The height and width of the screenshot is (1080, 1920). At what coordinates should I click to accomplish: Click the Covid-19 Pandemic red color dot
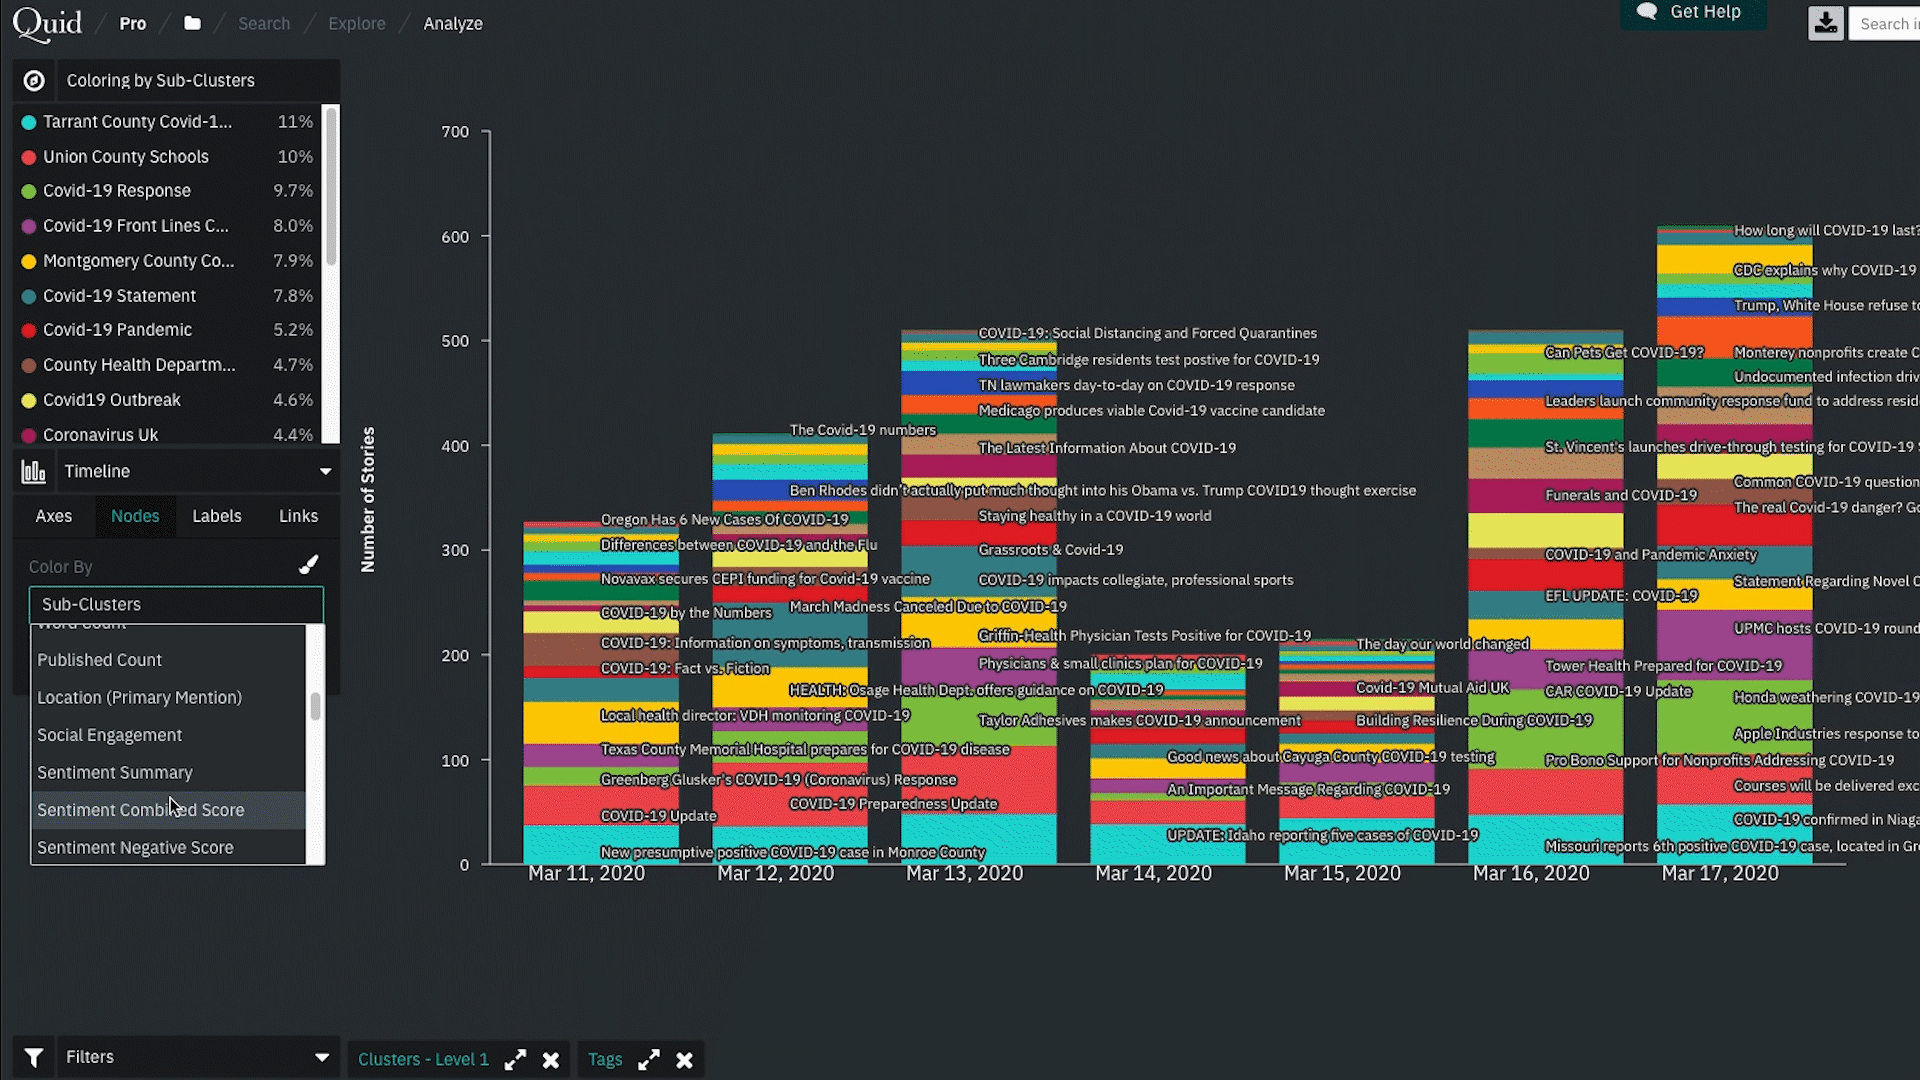29,330
